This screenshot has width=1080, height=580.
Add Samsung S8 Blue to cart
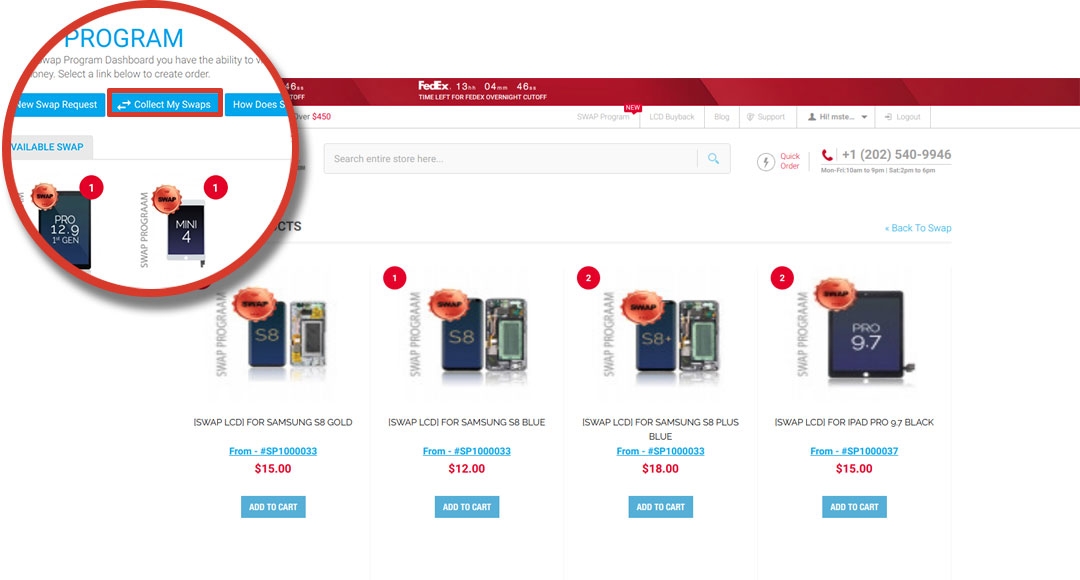(466, 507)
